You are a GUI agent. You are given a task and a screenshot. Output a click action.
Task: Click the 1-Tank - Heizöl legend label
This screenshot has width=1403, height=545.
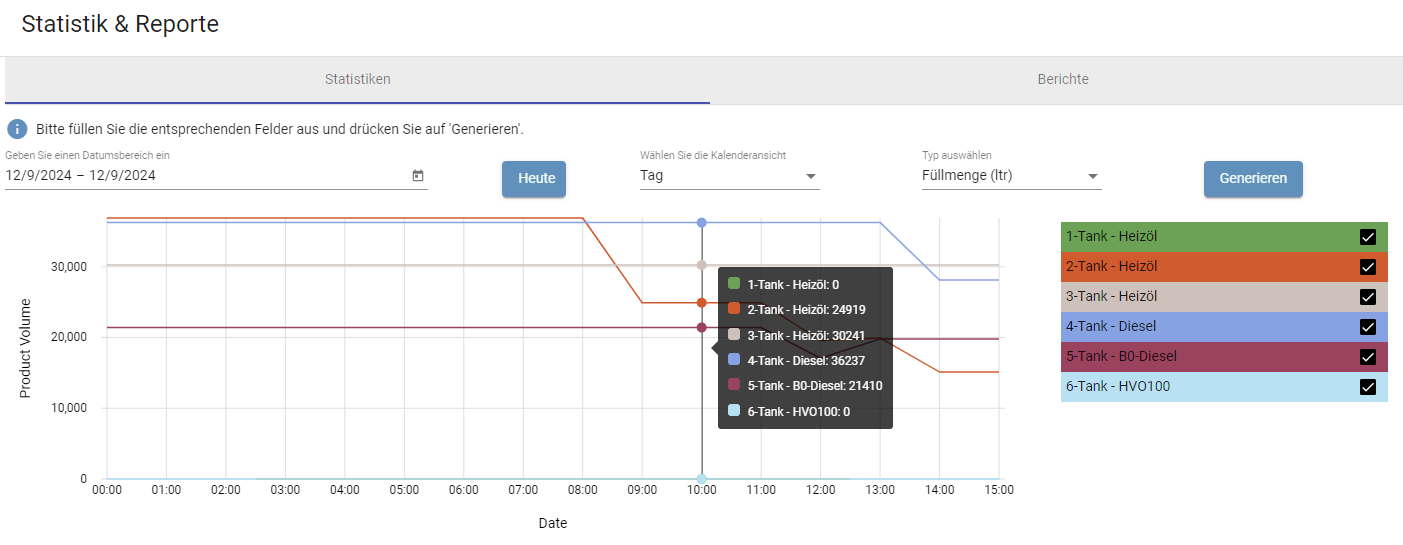click(1111, 237)
